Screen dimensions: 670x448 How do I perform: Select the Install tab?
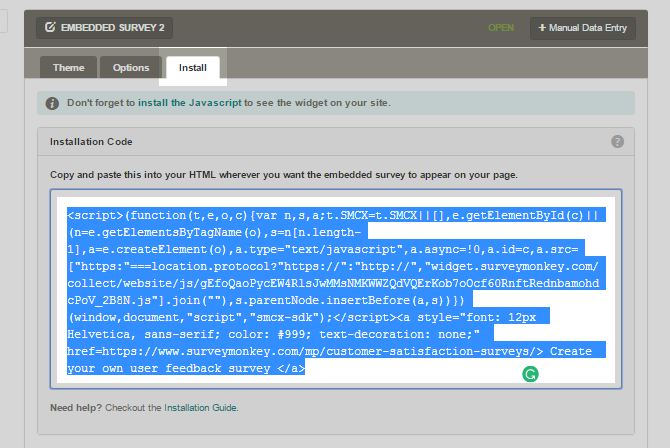193,68
